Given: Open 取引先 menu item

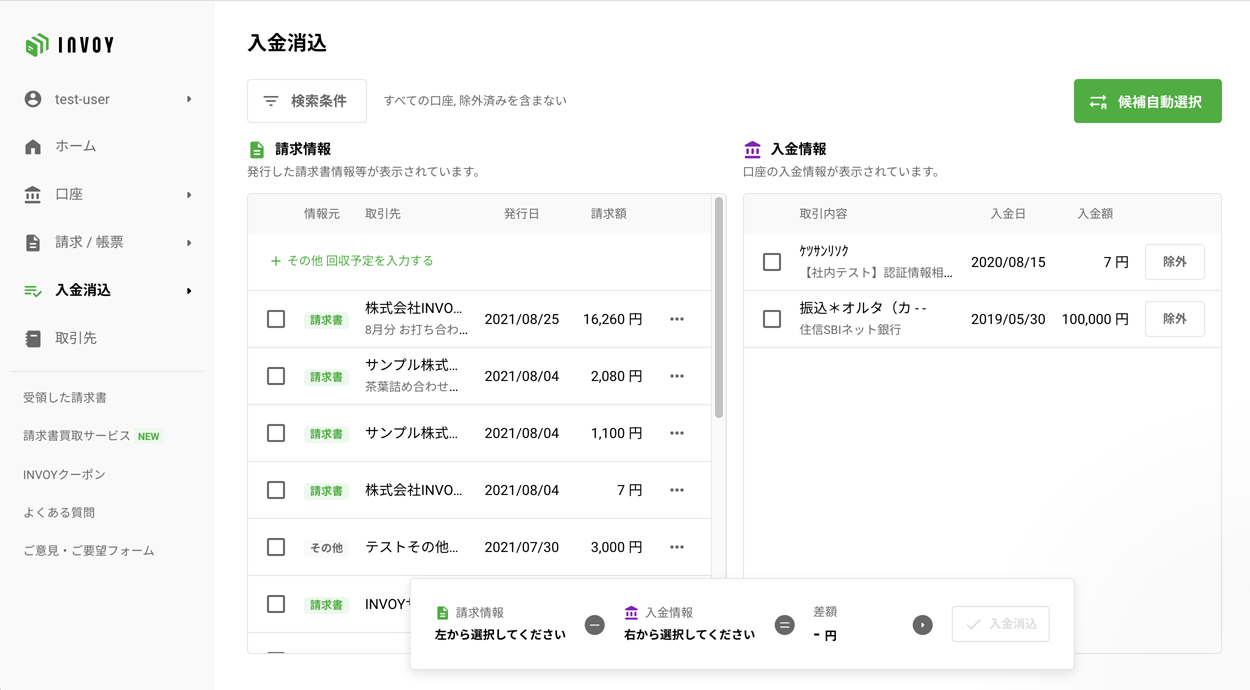Looking at the screenshot, I should click(x=76, y=339).
